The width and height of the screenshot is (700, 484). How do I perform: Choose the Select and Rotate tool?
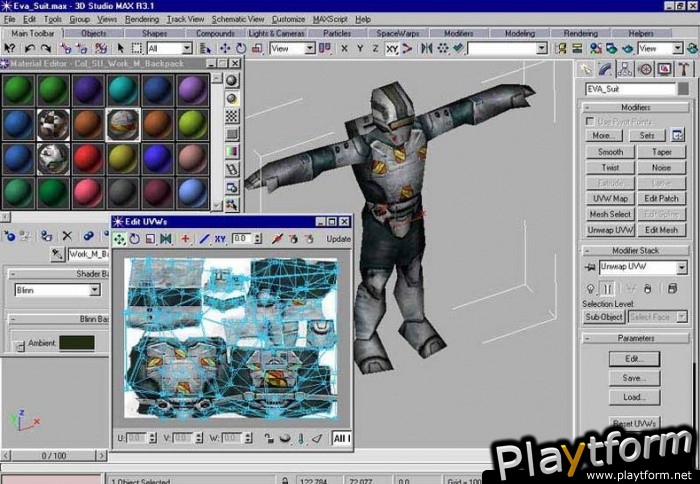(x=241, y=48)
